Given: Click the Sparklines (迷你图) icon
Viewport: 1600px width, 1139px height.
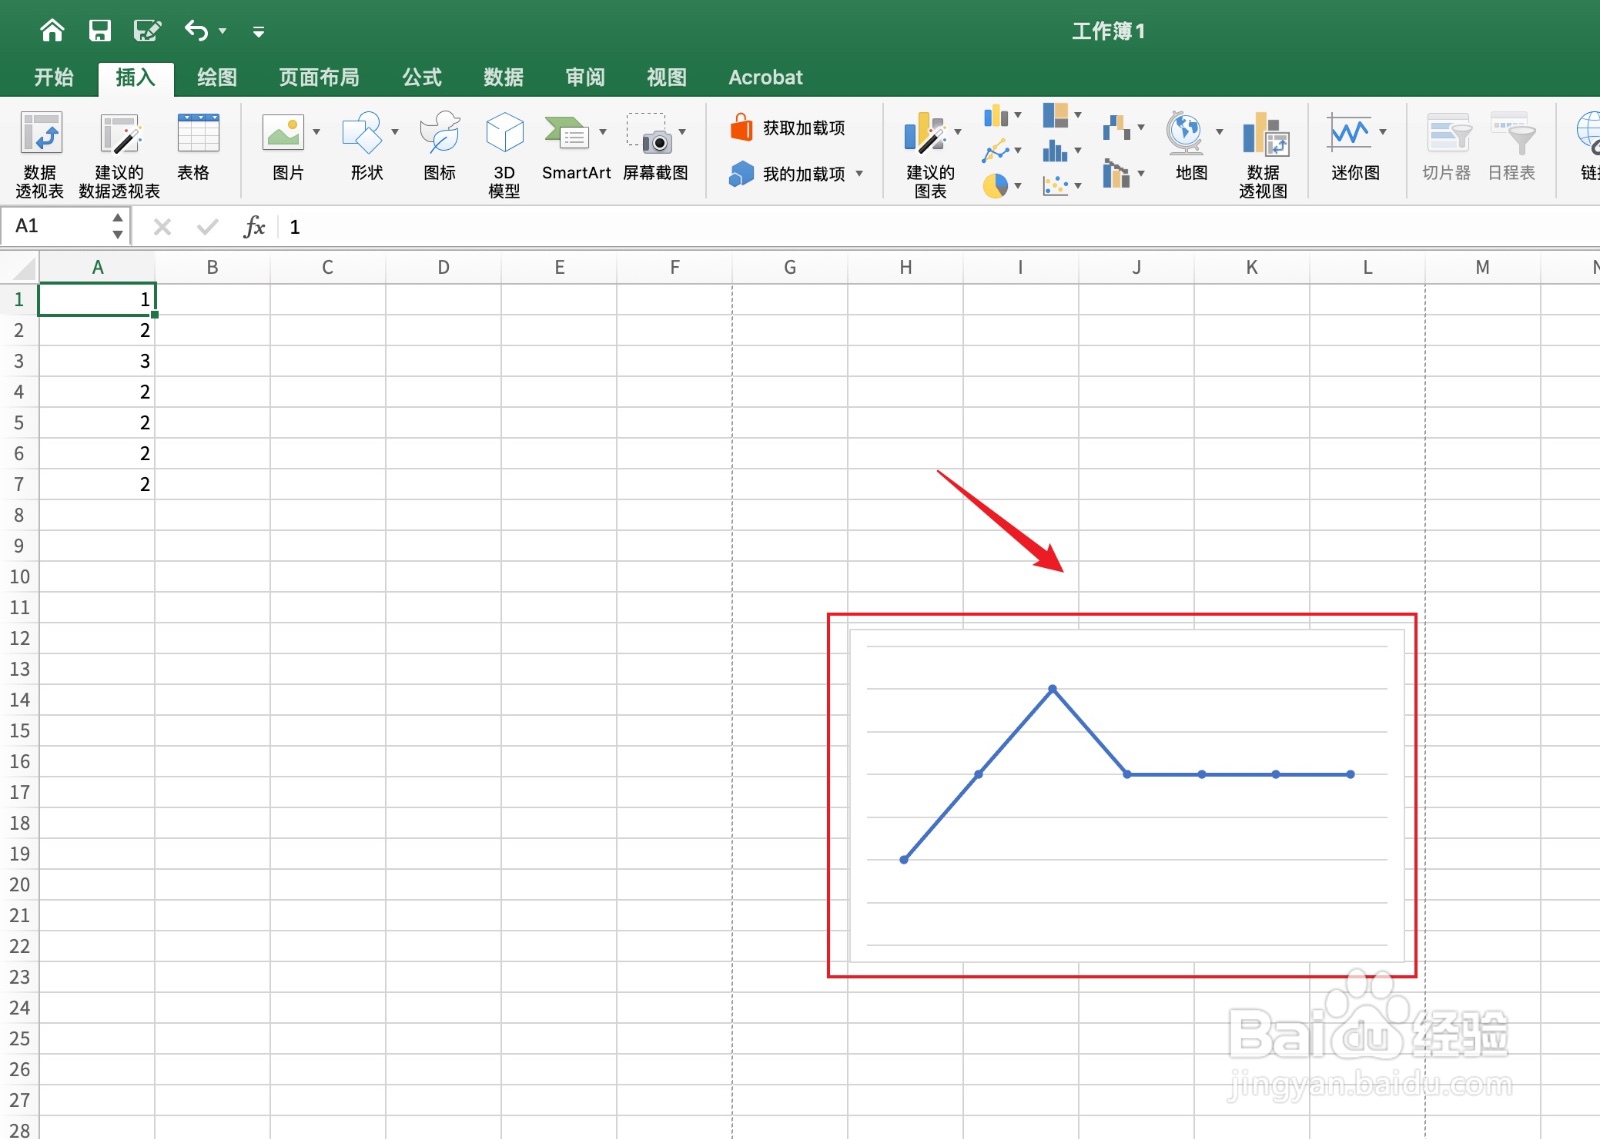Looking at the screenshot, I should [1349, 133].
